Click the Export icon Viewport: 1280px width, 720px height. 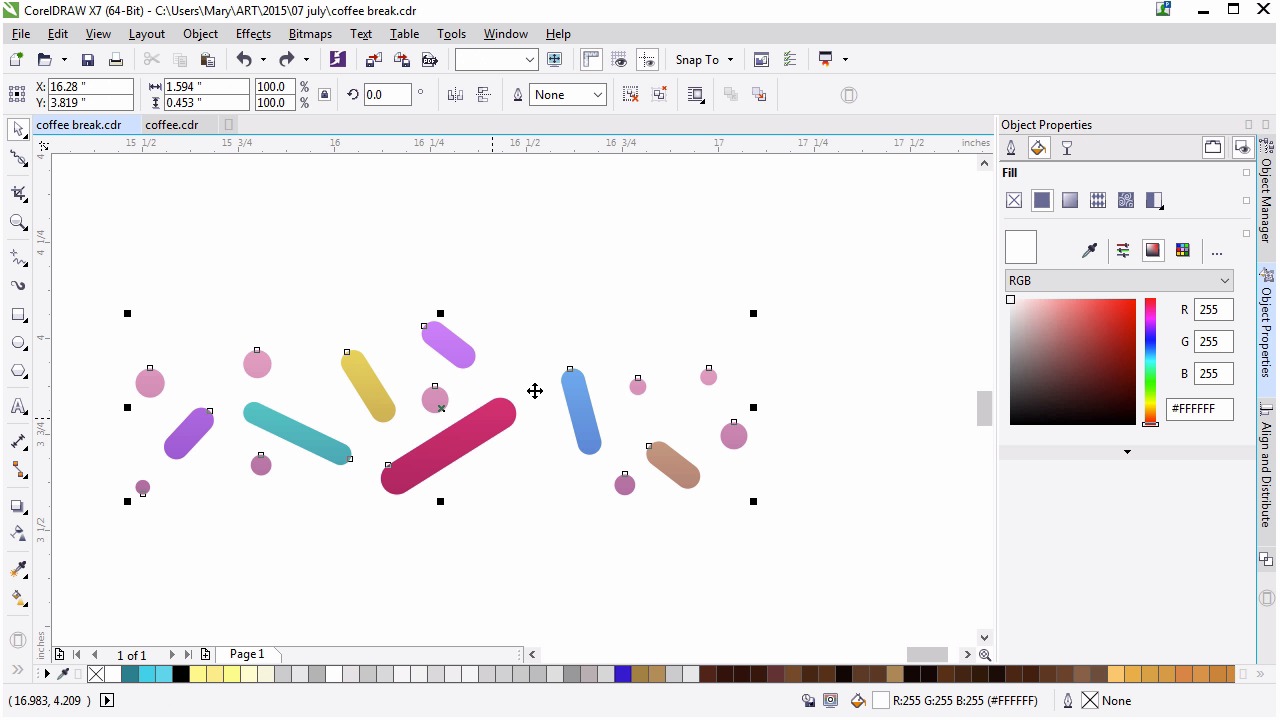[x=402, y=60]
